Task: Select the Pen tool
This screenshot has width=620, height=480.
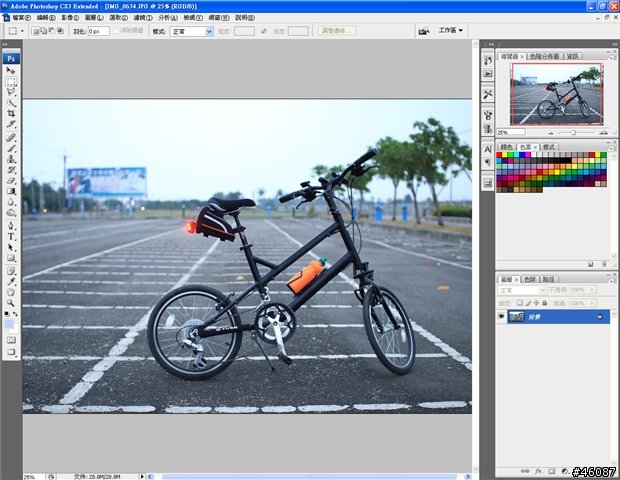Action: [11, 226]
